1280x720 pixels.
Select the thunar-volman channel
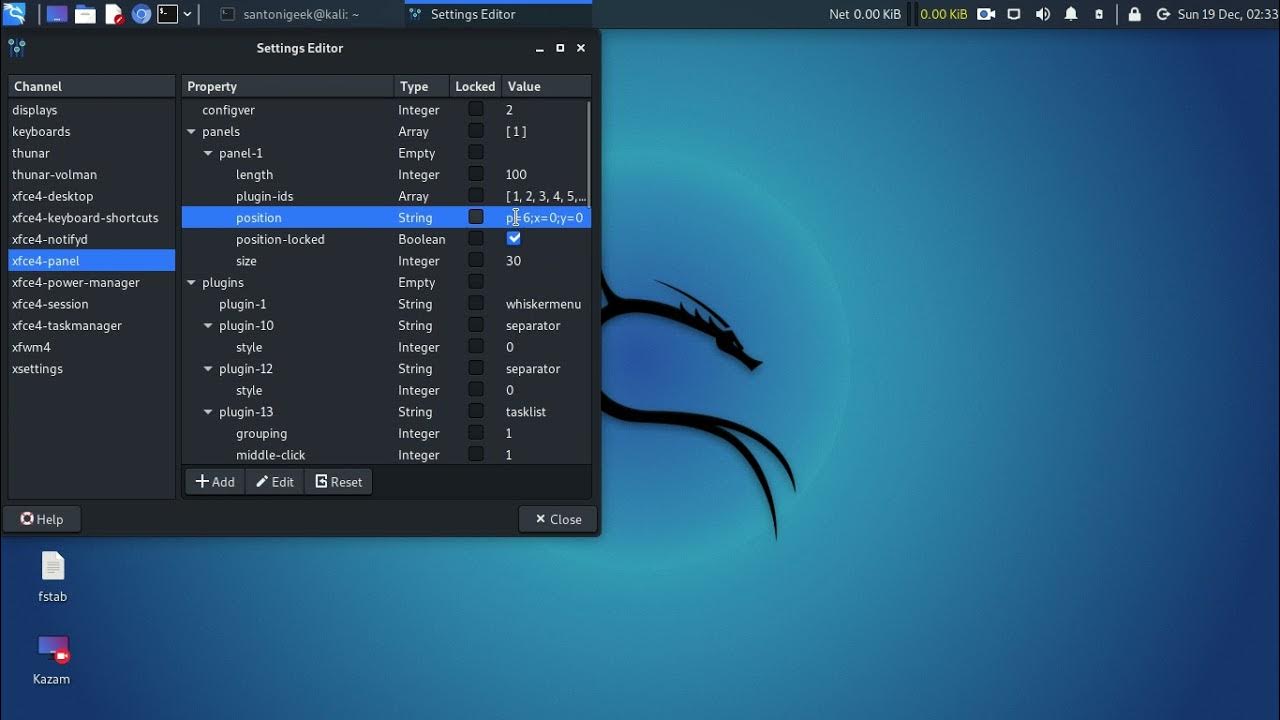tap(92, 174)
